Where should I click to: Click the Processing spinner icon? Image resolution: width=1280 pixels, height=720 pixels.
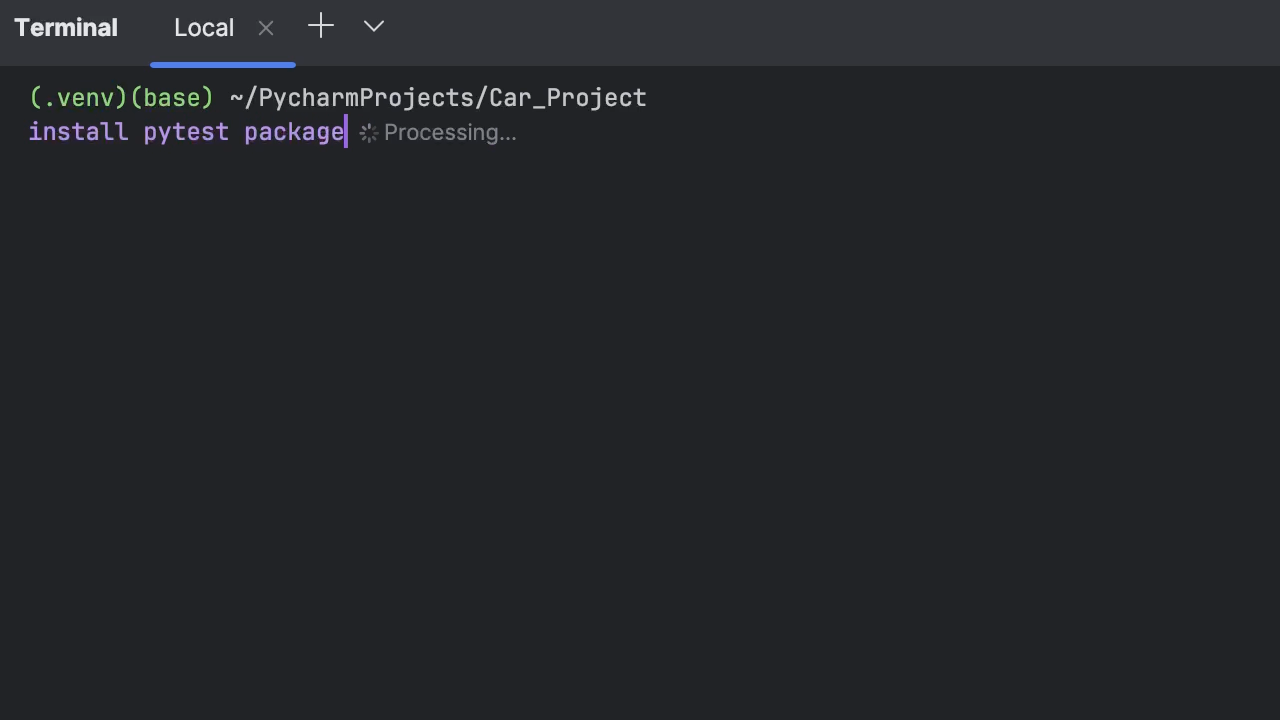coord(368,133)
